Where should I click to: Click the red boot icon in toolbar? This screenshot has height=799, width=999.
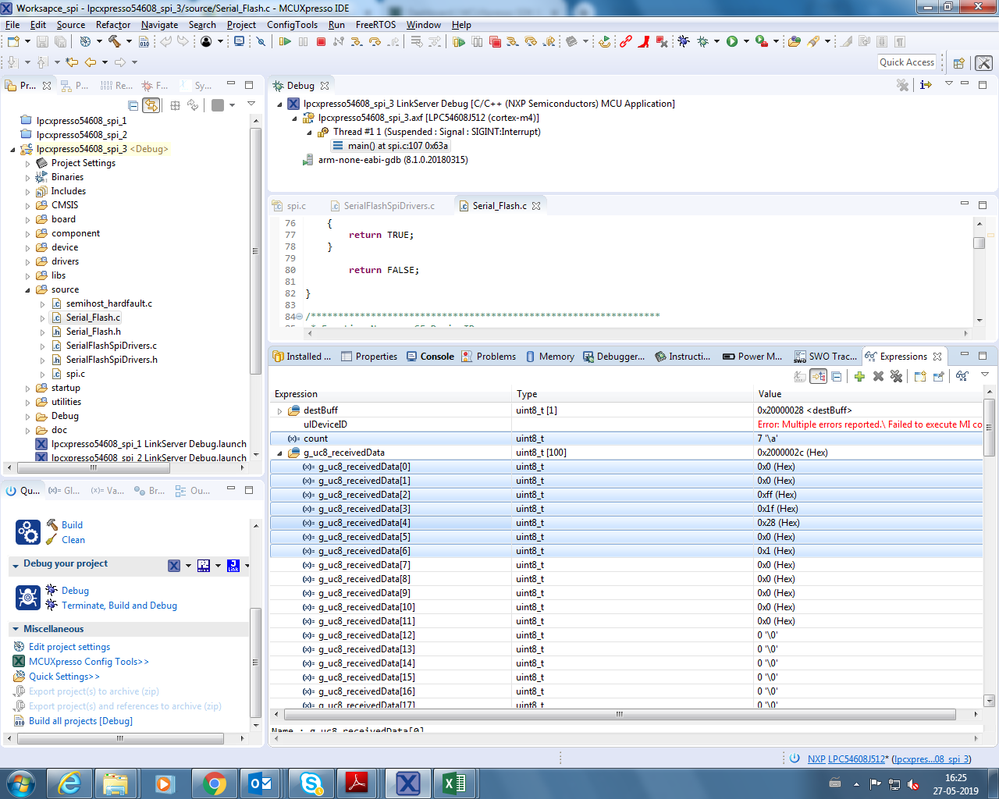pos(643,41)
